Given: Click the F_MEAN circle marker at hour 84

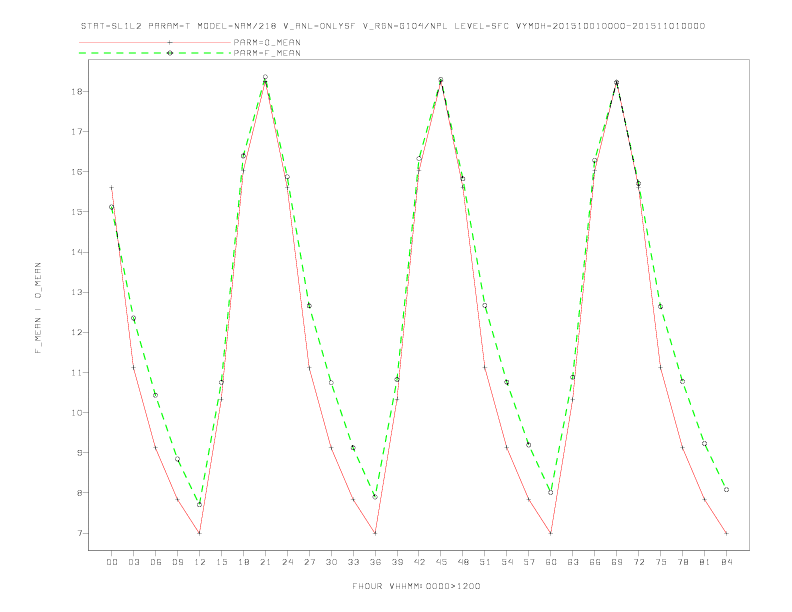Looking at the screenshot, I should tap(726, 490).
